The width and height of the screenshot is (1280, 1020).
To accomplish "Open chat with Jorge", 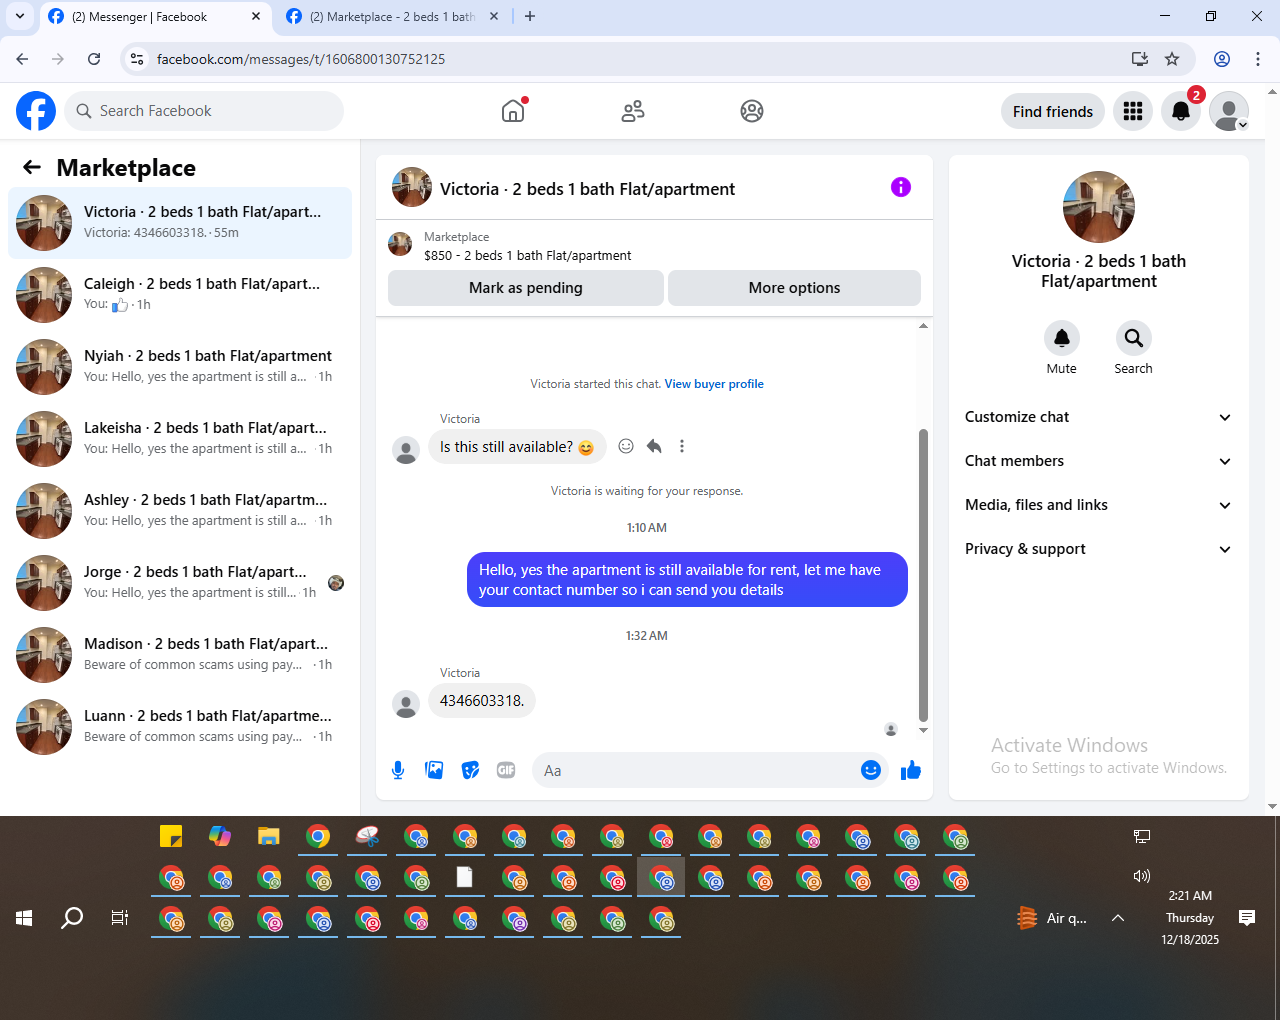I will pyautogui.click(x=180, y=582).
